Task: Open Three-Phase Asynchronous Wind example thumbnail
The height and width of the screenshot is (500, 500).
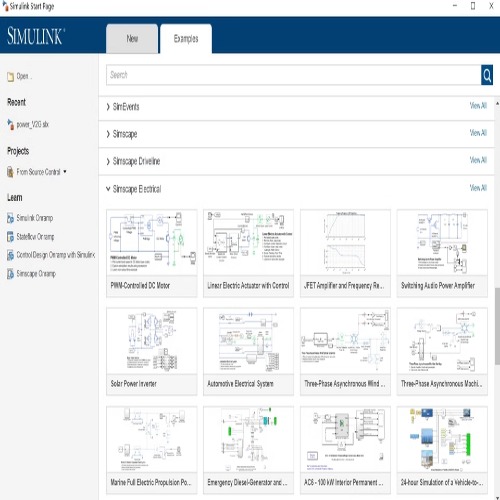Action: pyautogui.click(x=345, y=341)
